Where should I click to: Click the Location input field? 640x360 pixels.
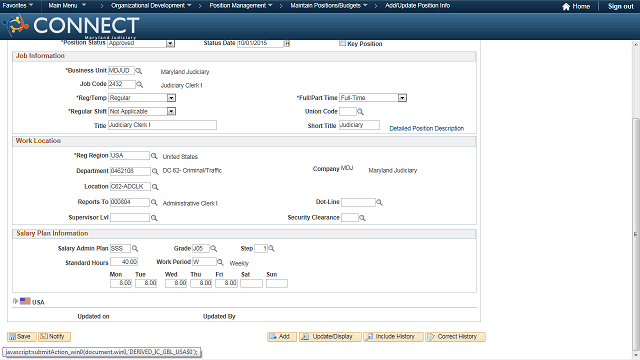point(130,187)
